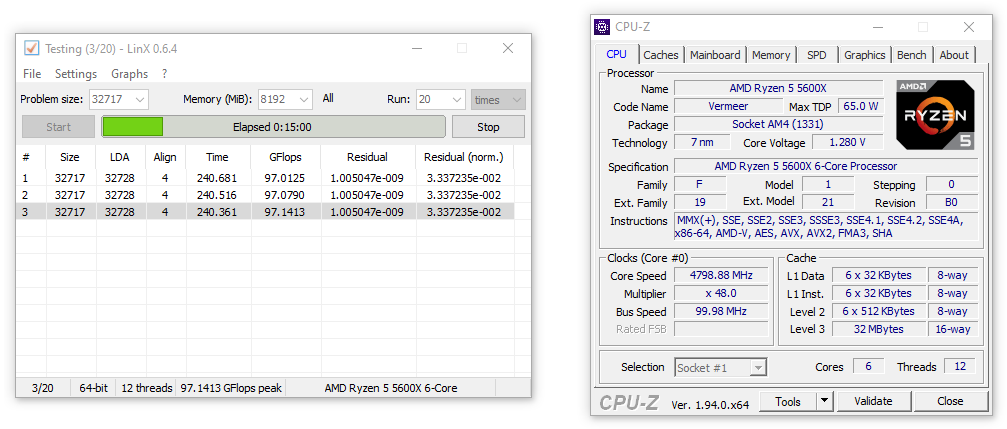
Task: Click the CPU-Z title bar chip icon
Action: pos(602,27)
